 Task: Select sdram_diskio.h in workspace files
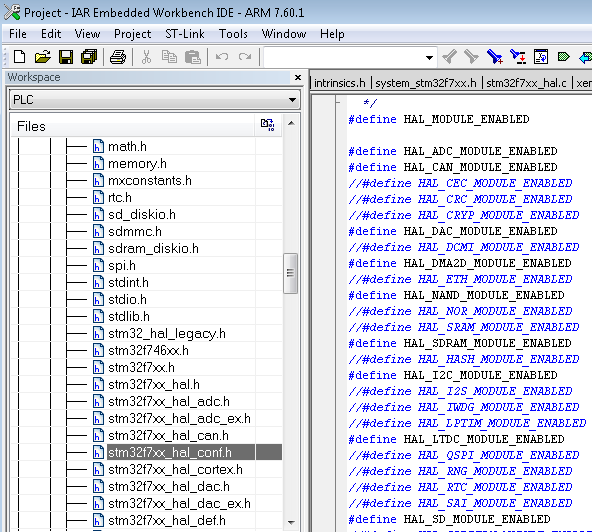point(153,248)
